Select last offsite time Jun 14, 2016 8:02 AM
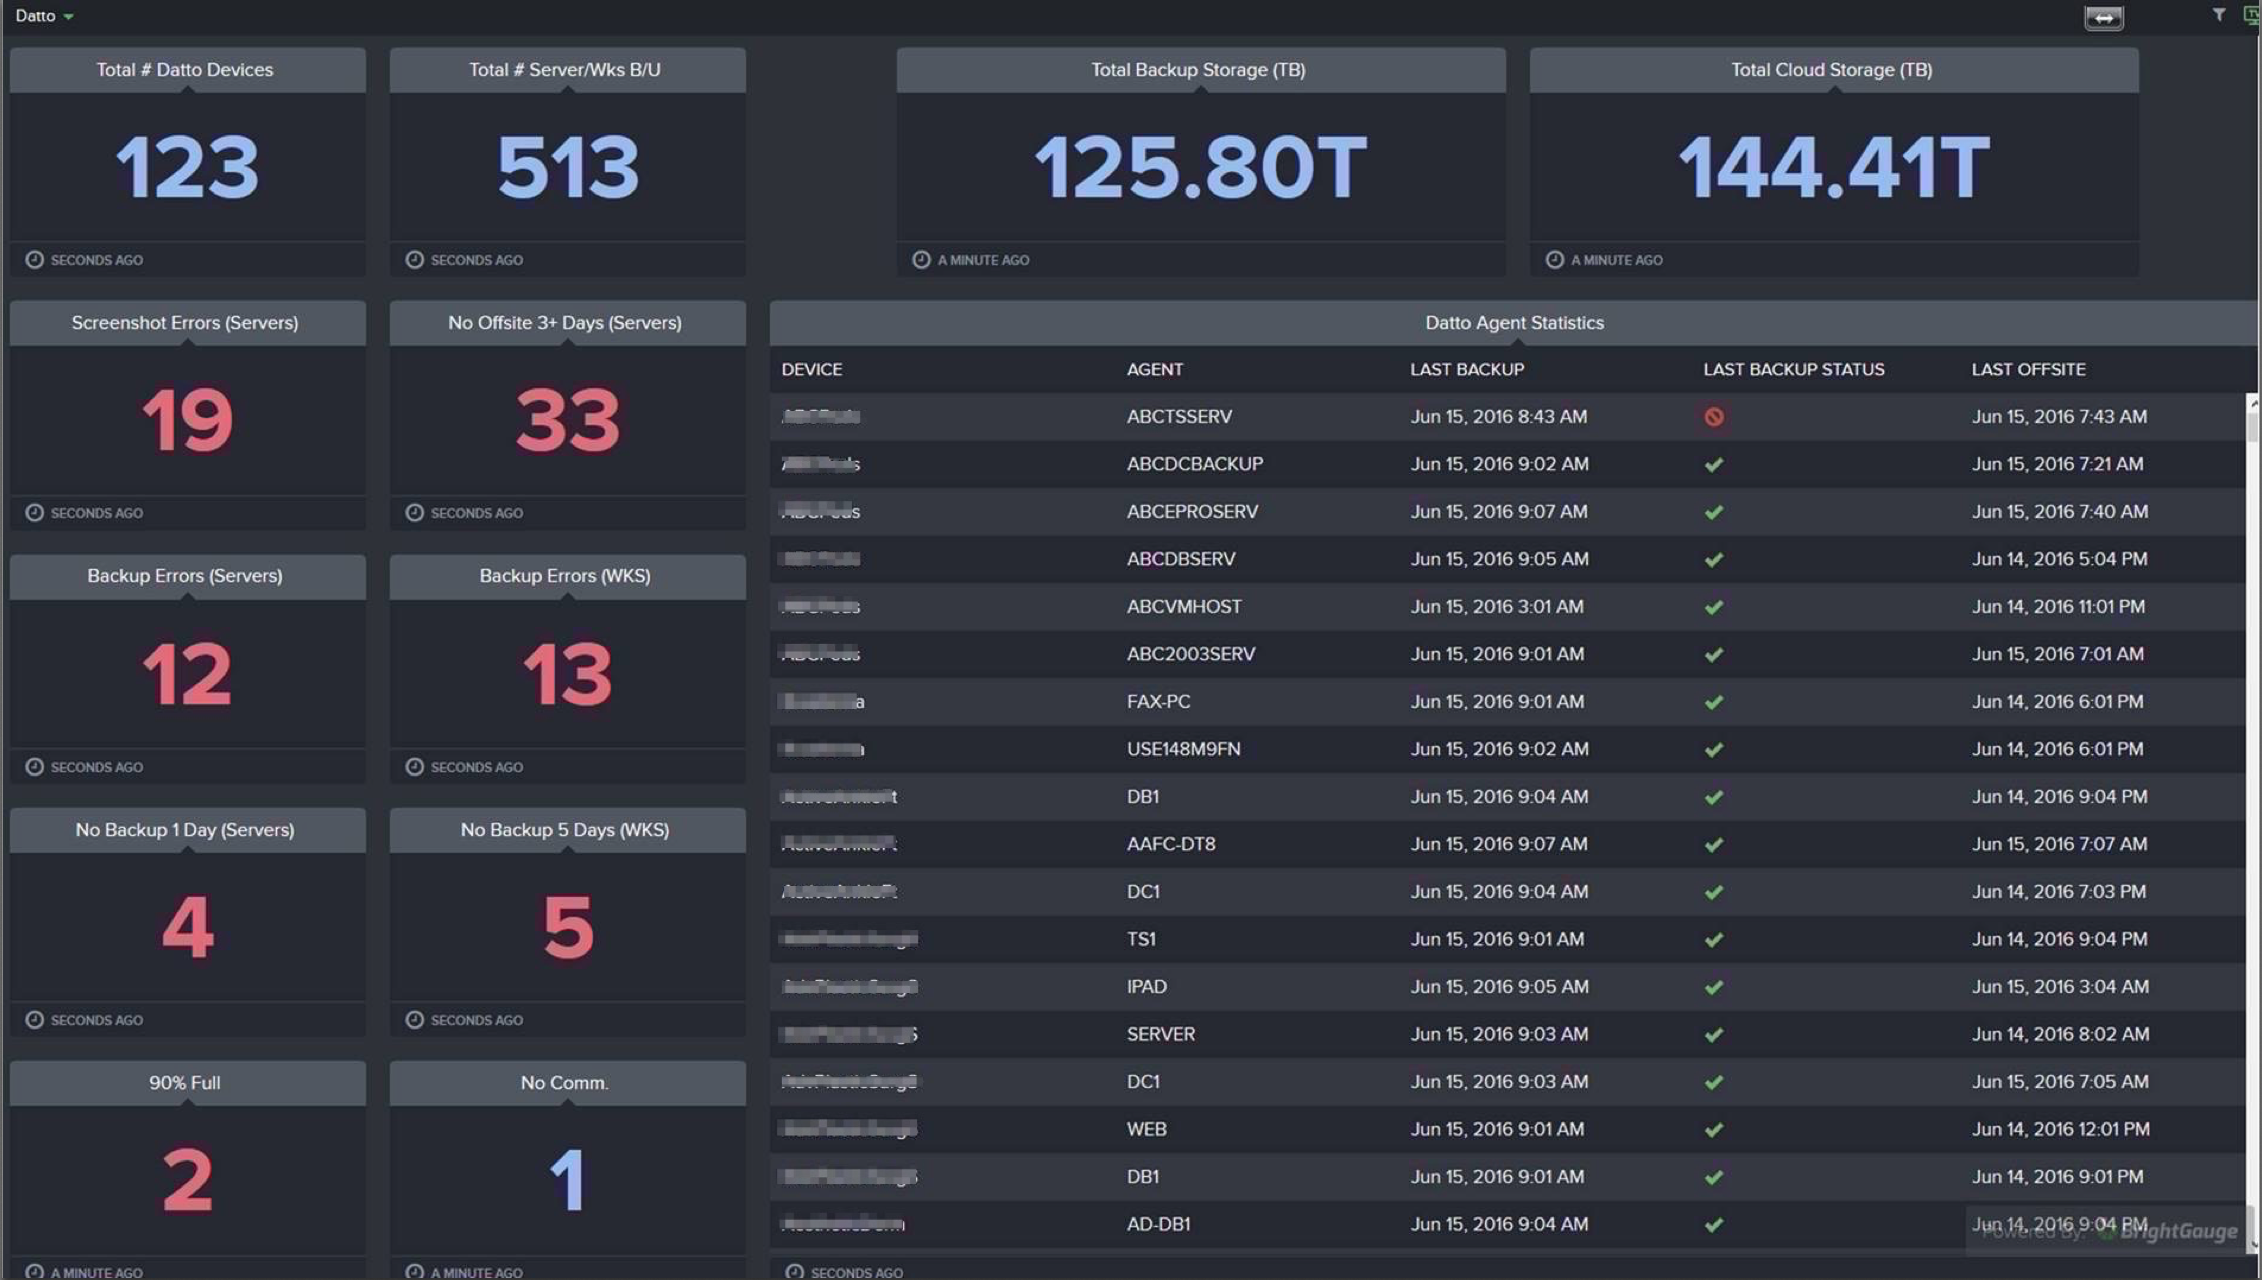Screen dimensions: 2262x1280 pyautogui.click(x=2060, y=1034)
